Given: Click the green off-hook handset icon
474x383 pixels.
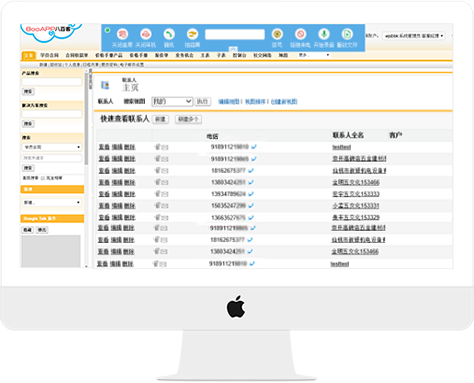Looking at the screenshot, I should [x=169, y=34].
